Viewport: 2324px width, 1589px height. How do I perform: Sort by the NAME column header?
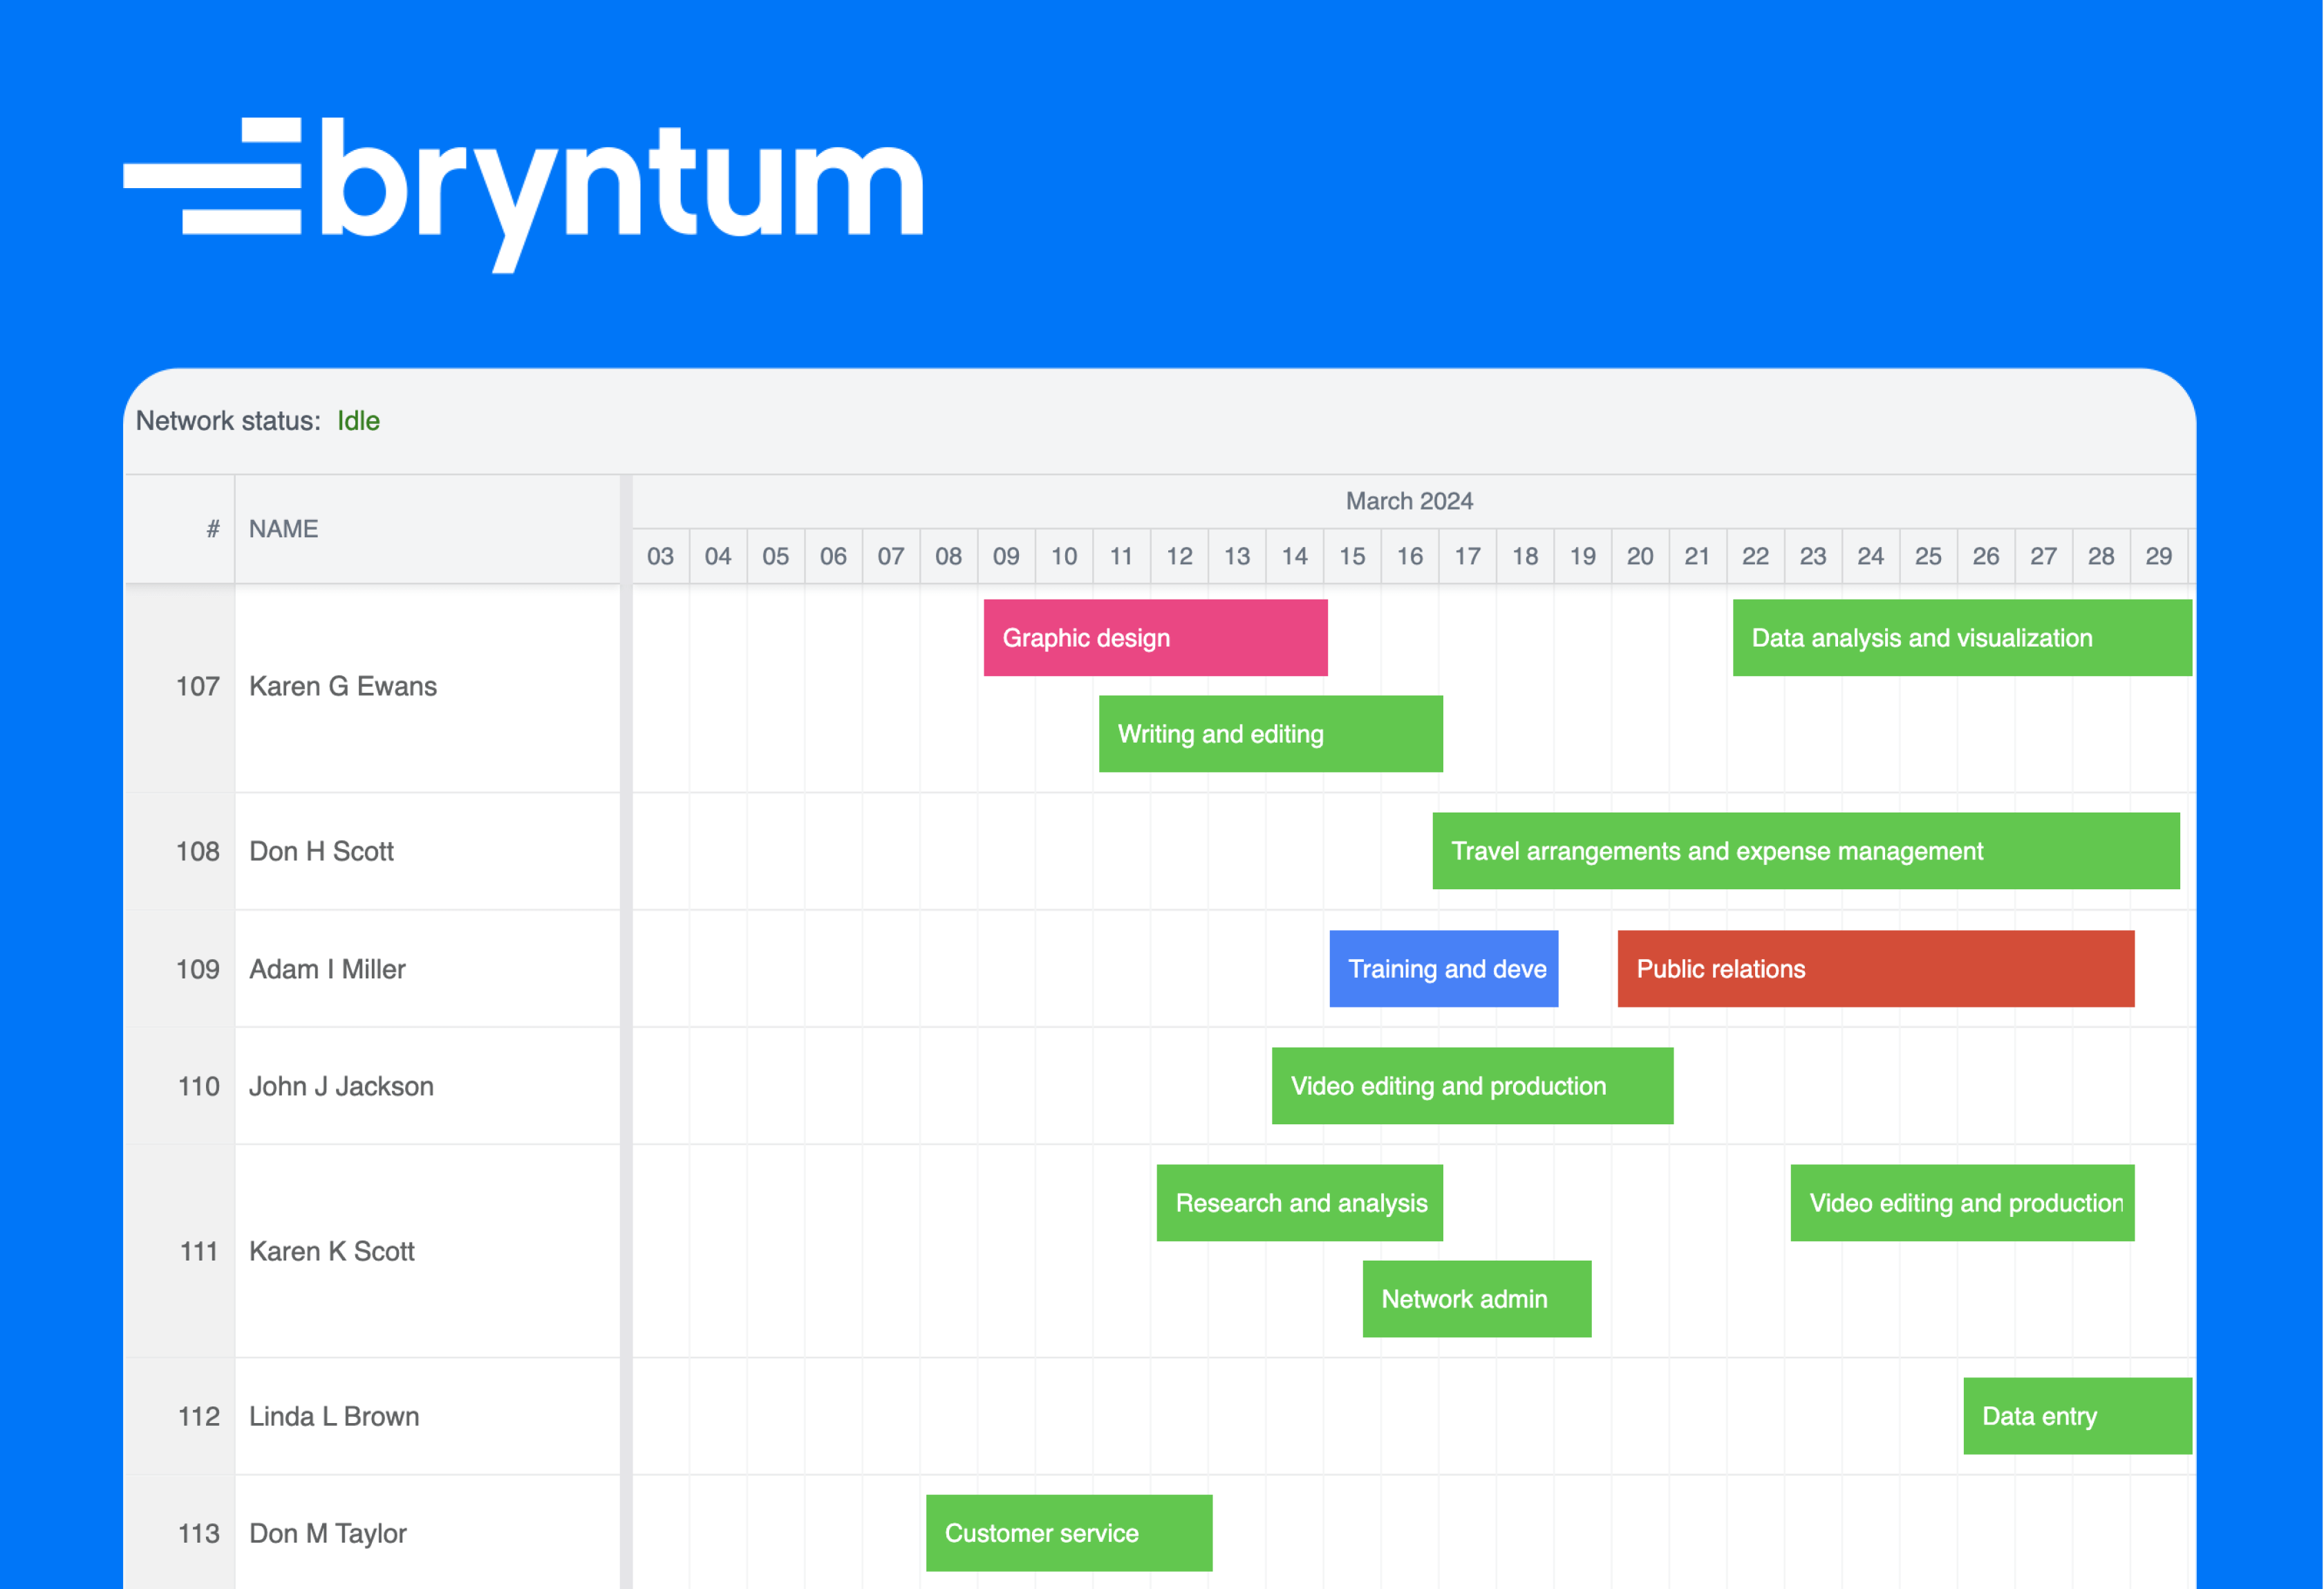click(427, 529)
